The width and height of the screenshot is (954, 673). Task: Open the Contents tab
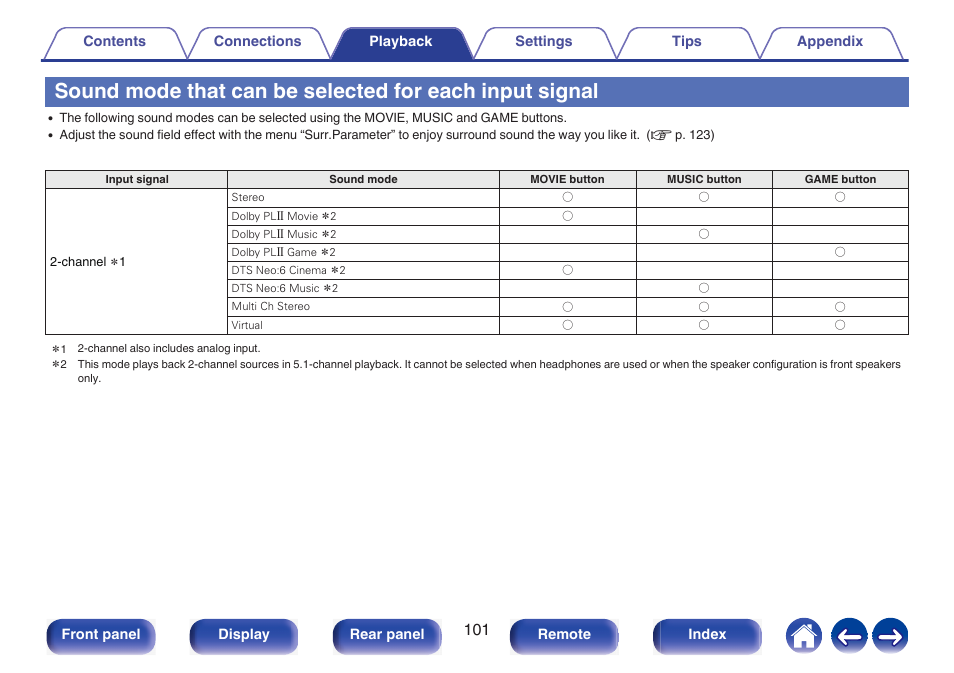click(x=114, y=42)
